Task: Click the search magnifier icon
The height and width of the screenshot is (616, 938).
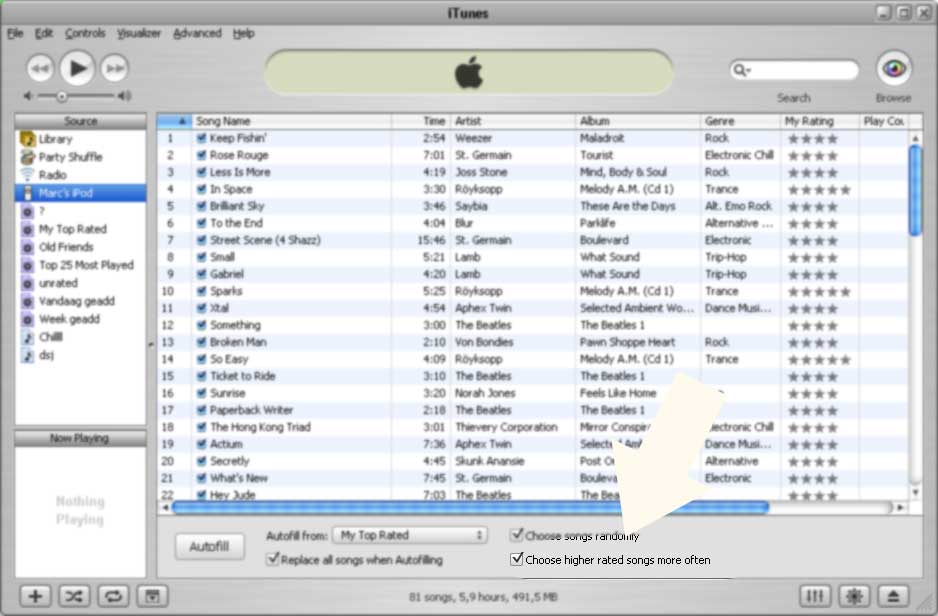Action: [739, 70]
